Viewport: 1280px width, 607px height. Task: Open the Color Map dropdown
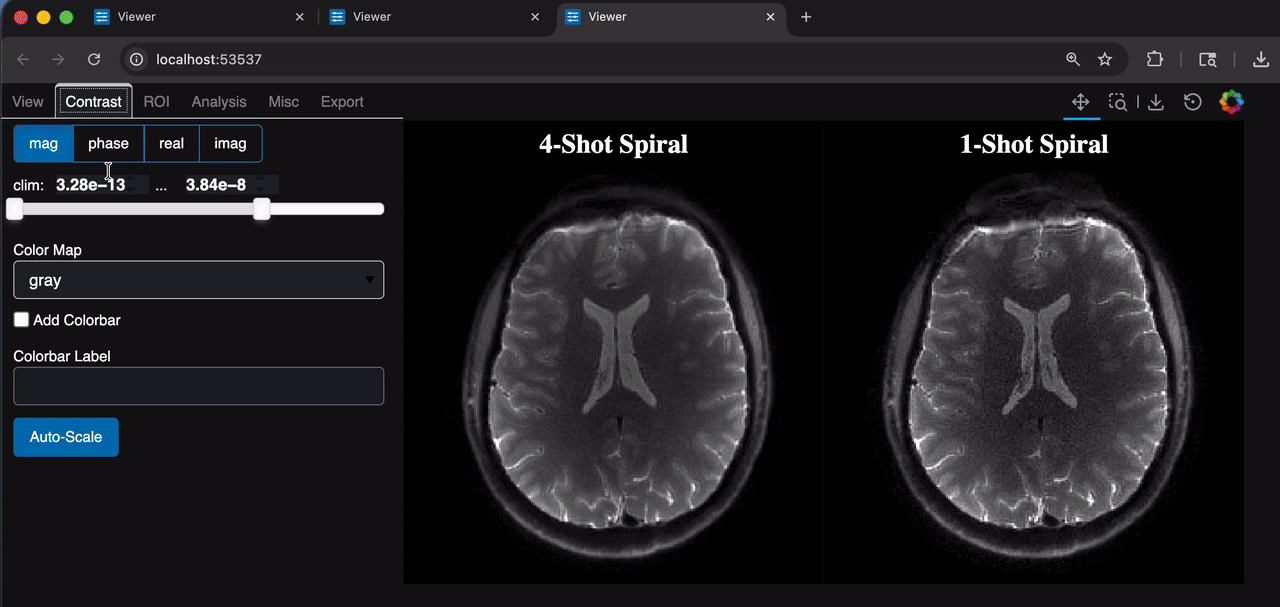(x=198, y=280)
